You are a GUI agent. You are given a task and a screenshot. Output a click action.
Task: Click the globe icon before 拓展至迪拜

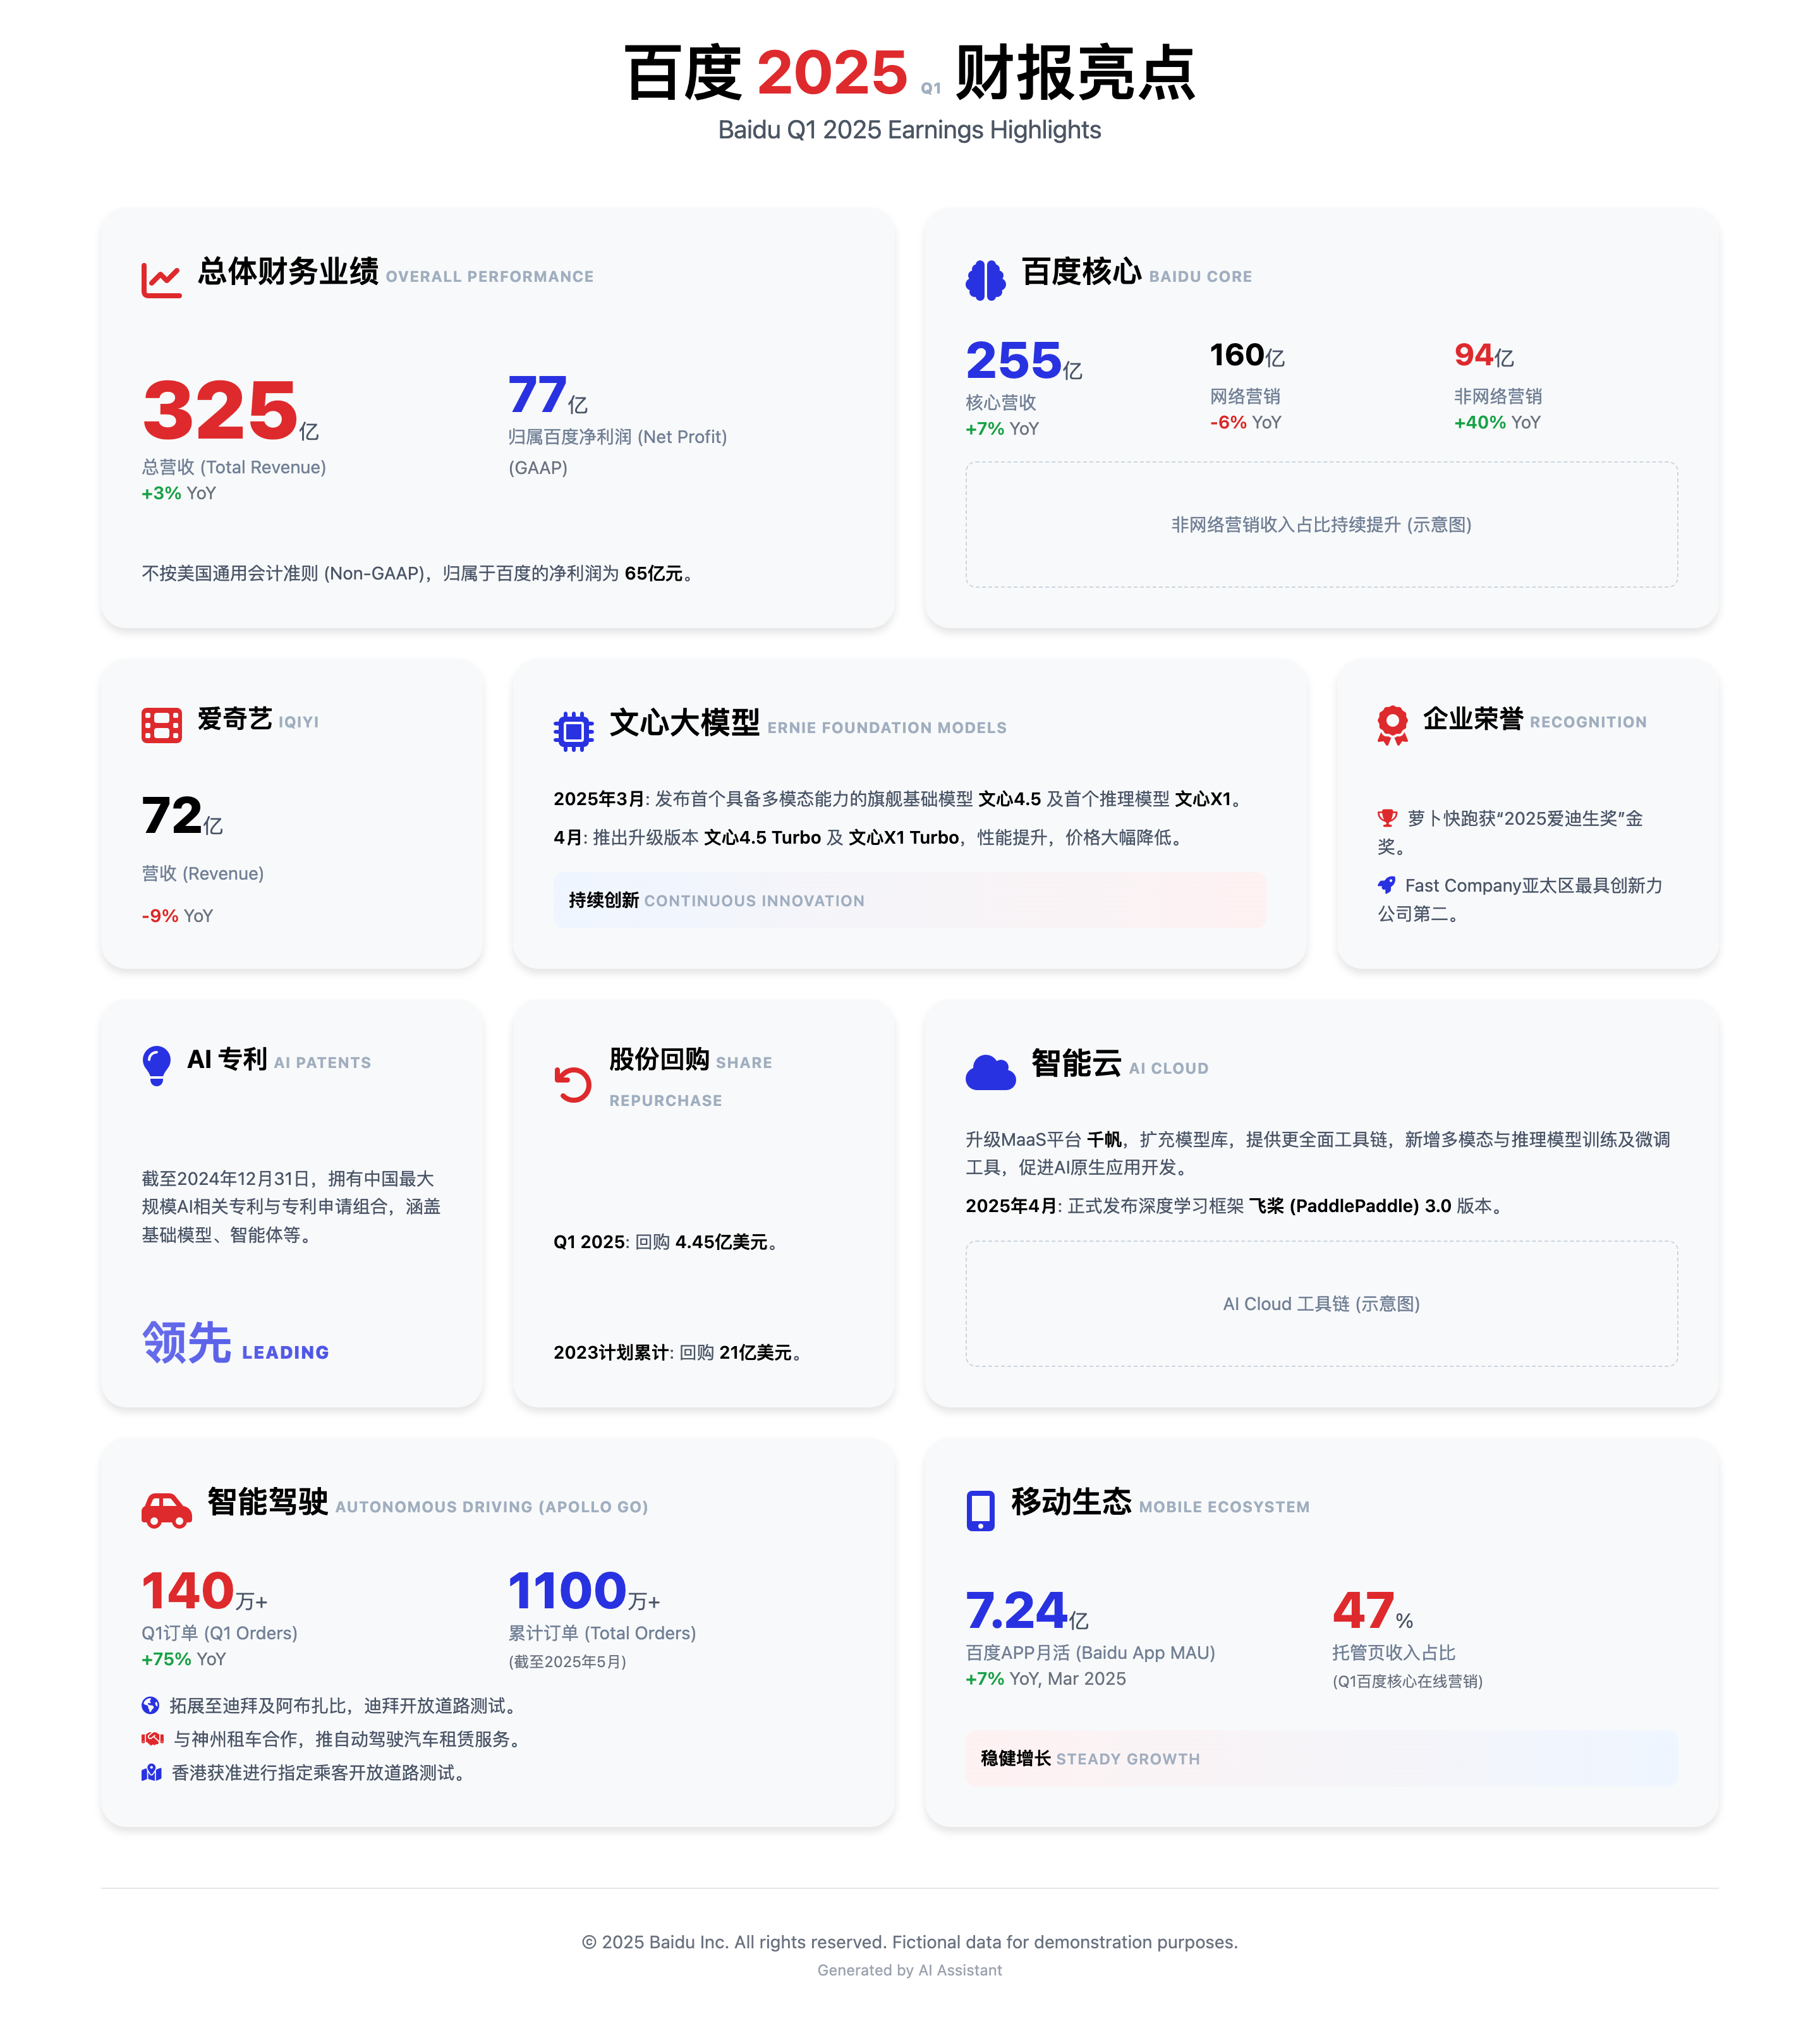(150, 1705)
